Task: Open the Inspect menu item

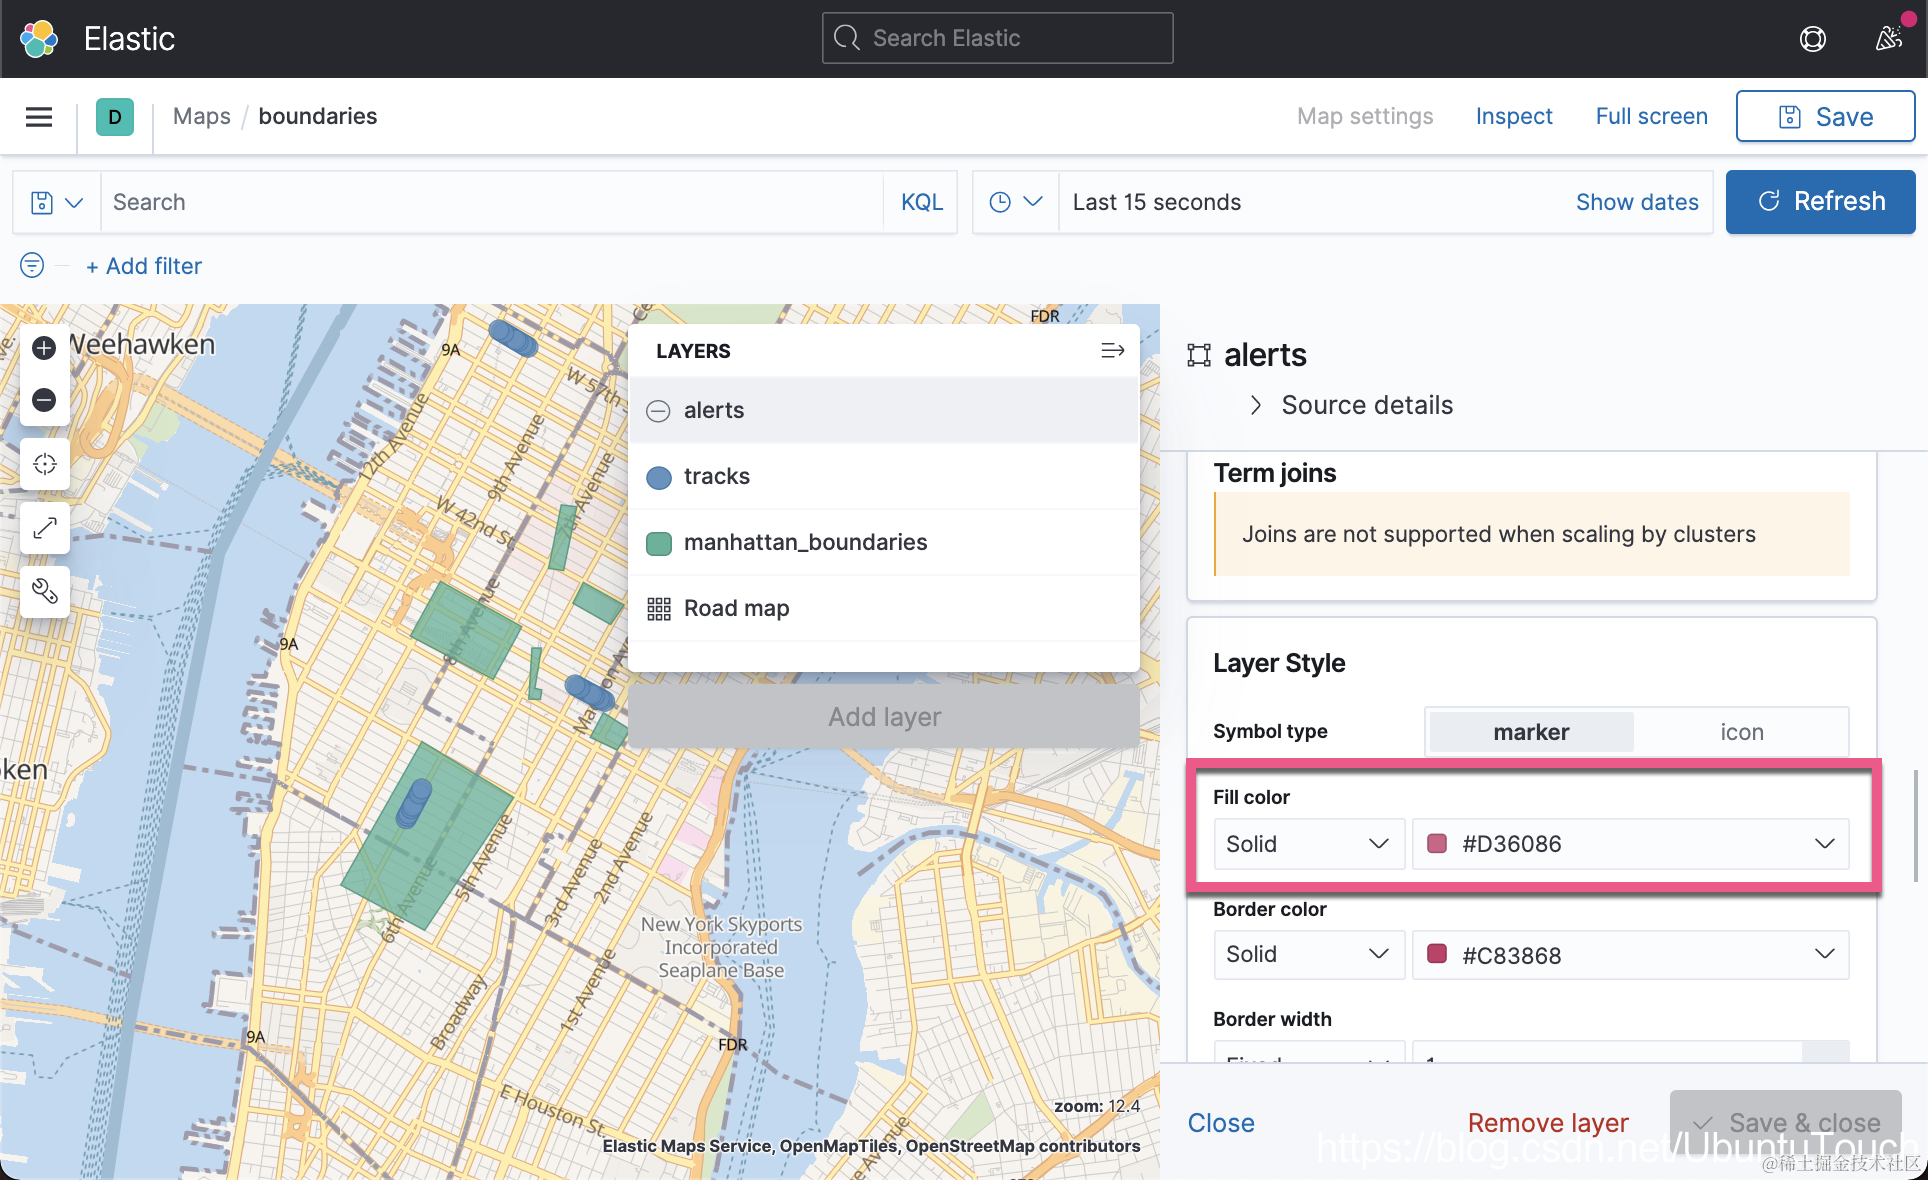Action: 1513,117
